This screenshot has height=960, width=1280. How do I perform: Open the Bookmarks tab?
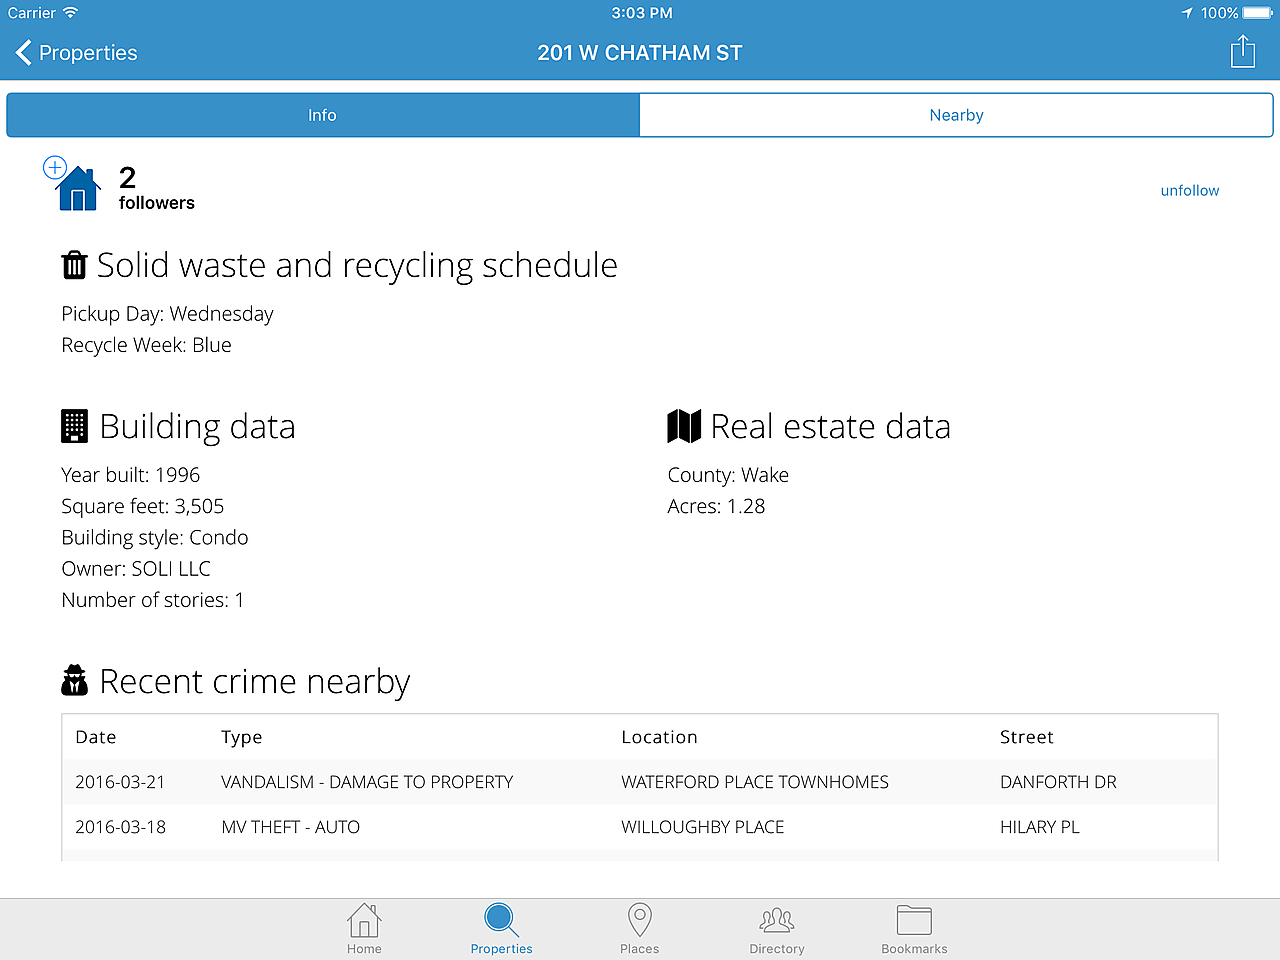914,928
